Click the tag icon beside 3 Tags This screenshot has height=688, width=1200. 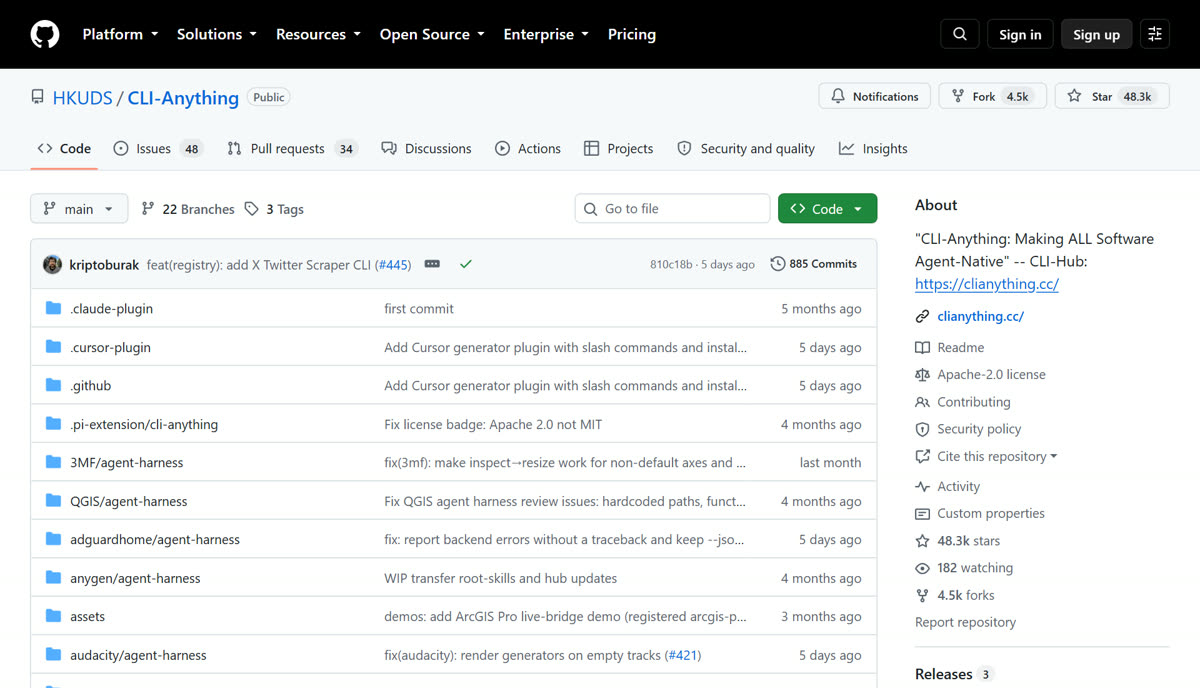point(252,208)
